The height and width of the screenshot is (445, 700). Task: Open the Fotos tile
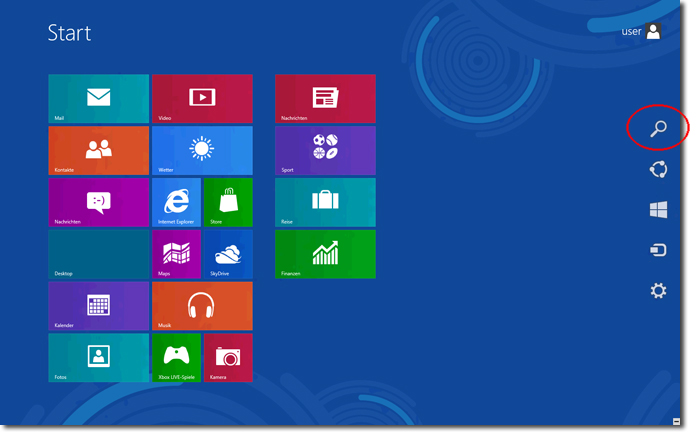click(99, 358)
